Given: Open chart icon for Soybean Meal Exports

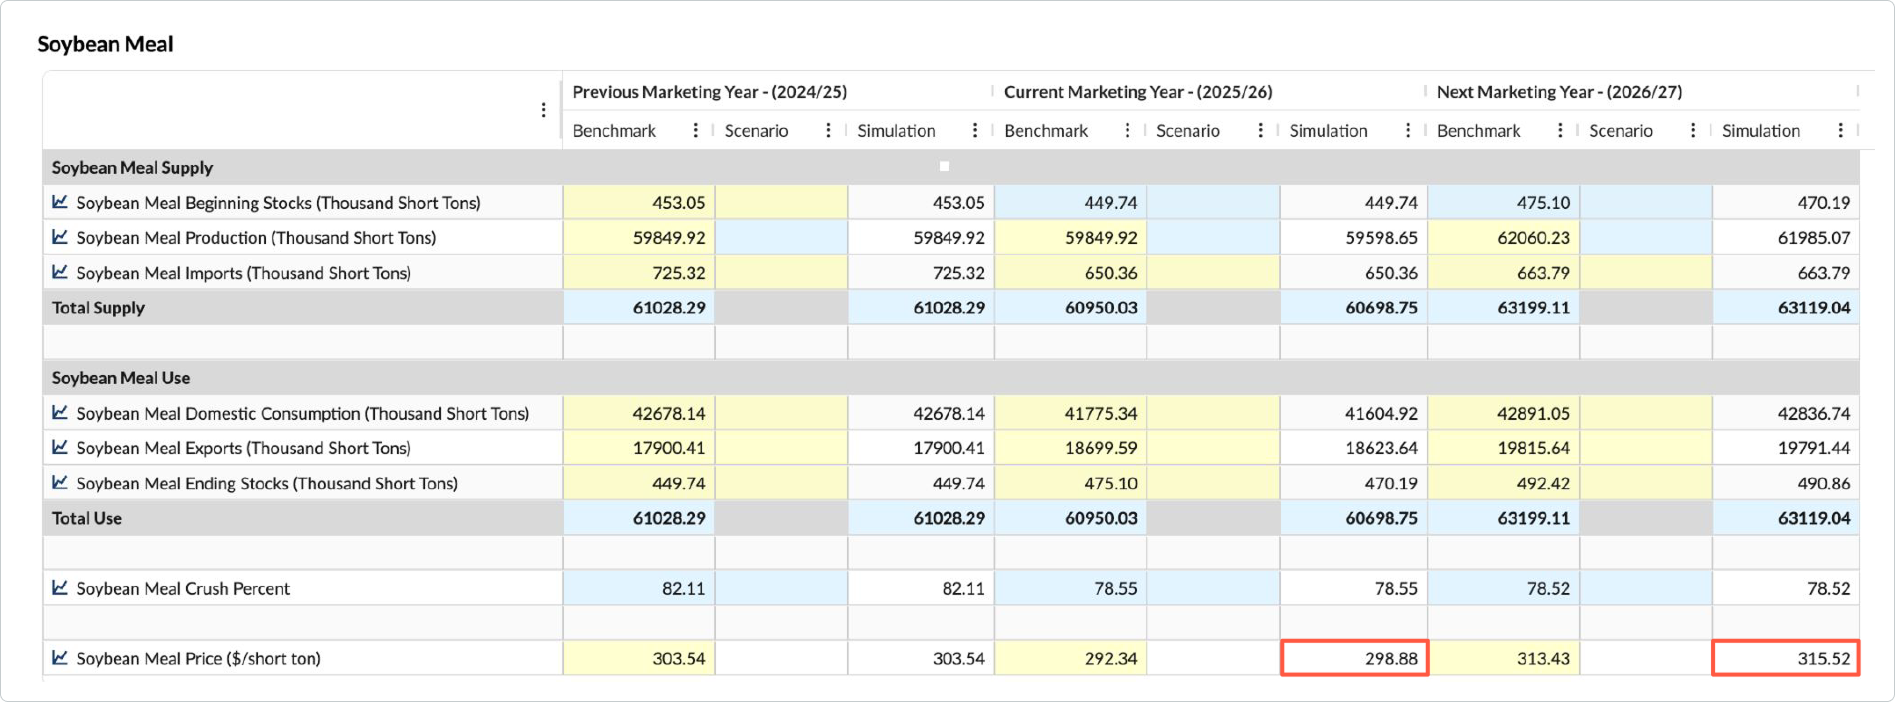Looking at the screenshot, I should [60, 447].
